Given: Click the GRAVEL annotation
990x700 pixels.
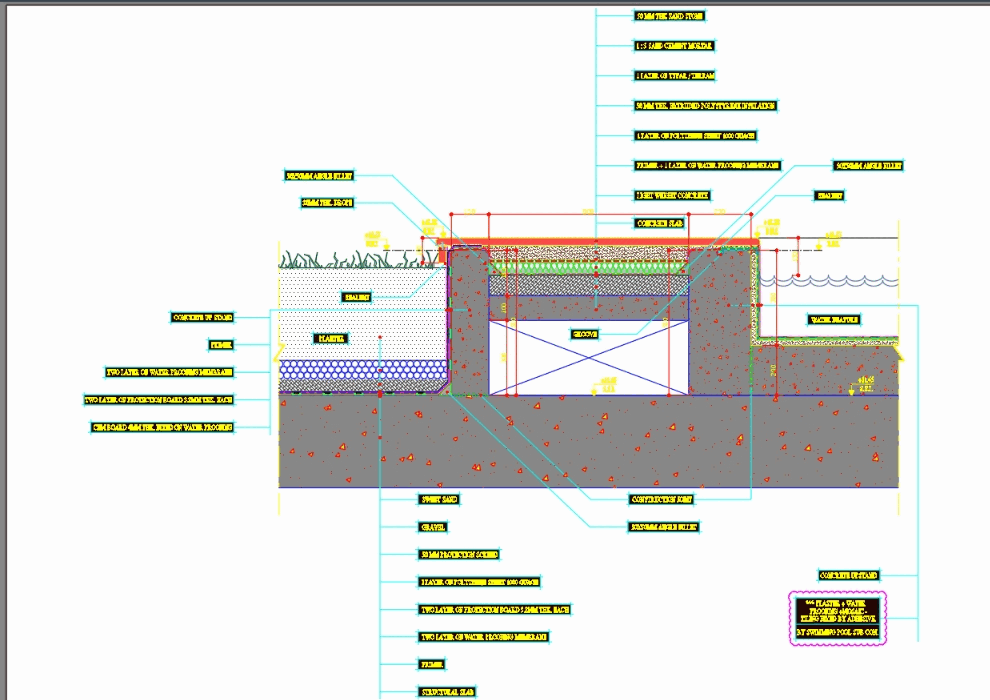Looking at the screenshot, I should (431, 525).
